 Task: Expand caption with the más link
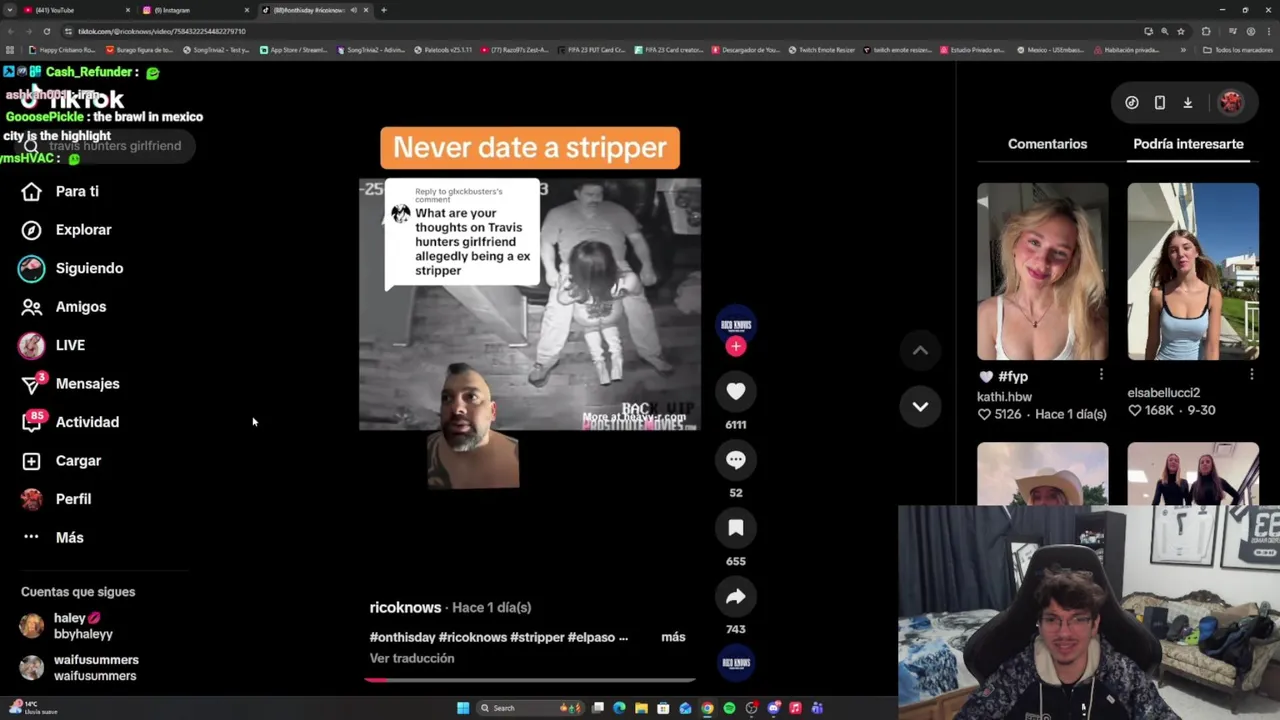(673, 637)
